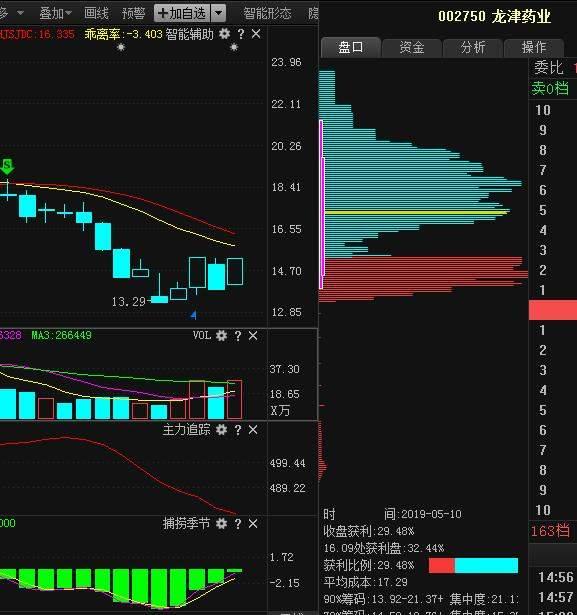Close the VOL volume panel
This screenshot has width=577, height=615.
(x=253, y=336)
